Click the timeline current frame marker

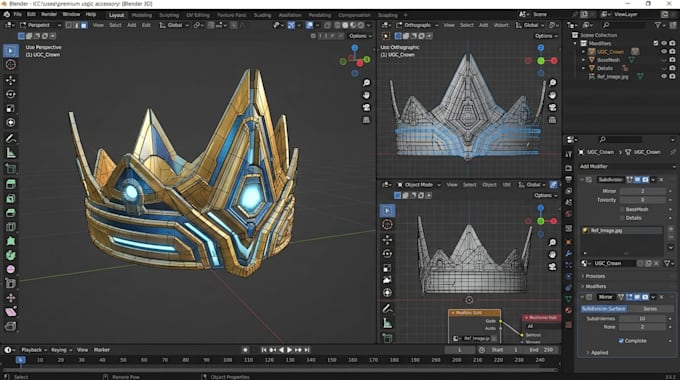(x=20, y=360)
